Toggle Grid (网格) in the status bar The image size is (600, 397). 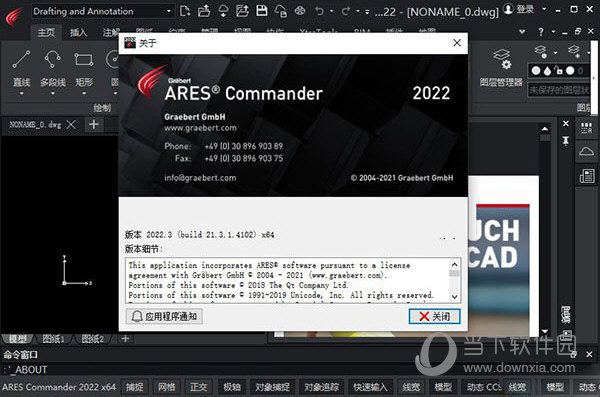click(x=166, y=387)
